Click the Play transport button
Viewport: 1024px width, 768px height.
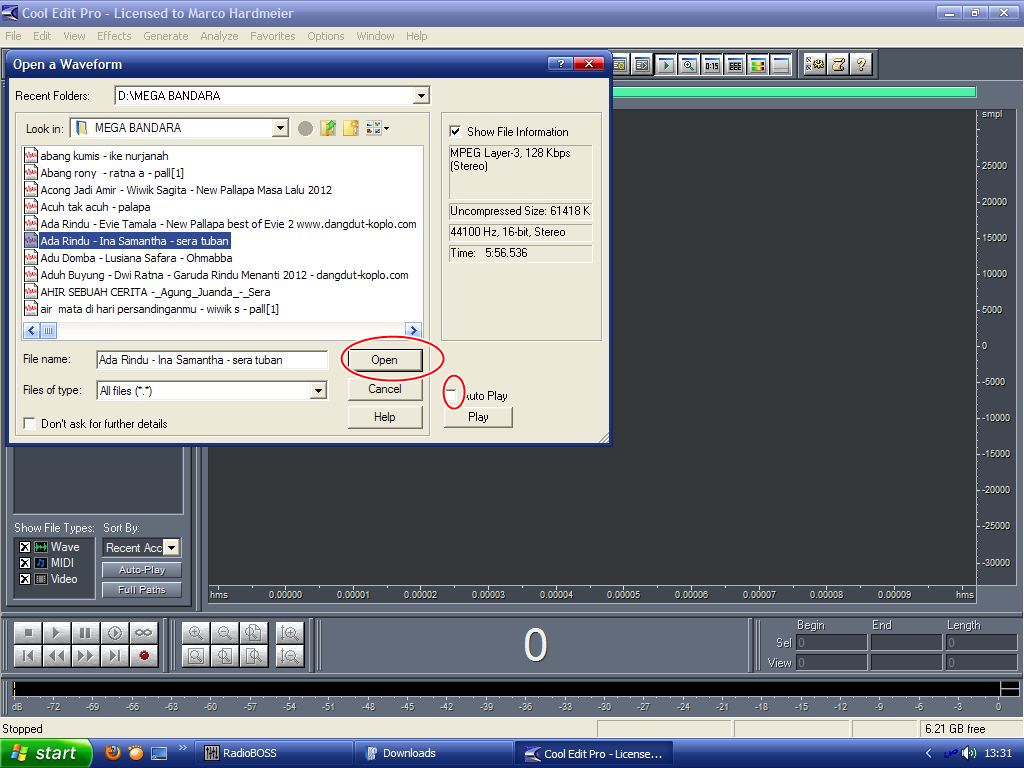tap(57, 632)
